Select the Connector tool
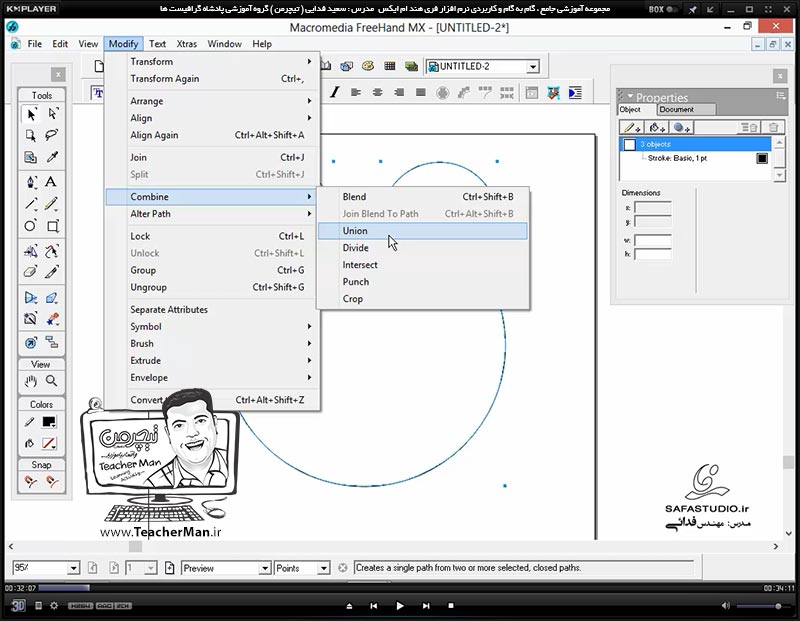Screen dimensions: 800x621 pos(52,342)
